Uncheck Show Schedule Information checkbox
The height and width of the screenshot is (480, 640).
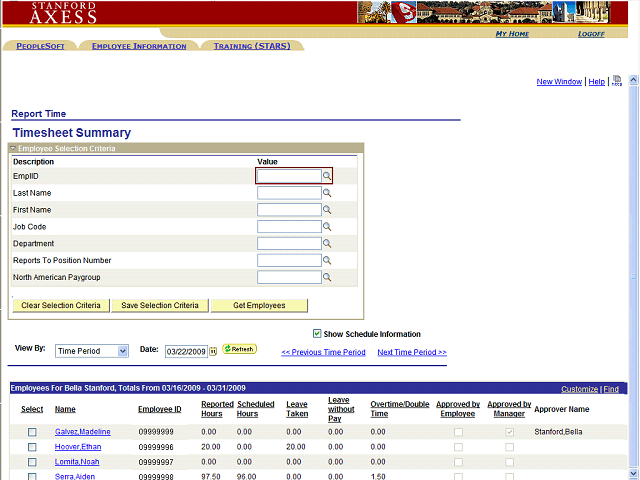317,334
